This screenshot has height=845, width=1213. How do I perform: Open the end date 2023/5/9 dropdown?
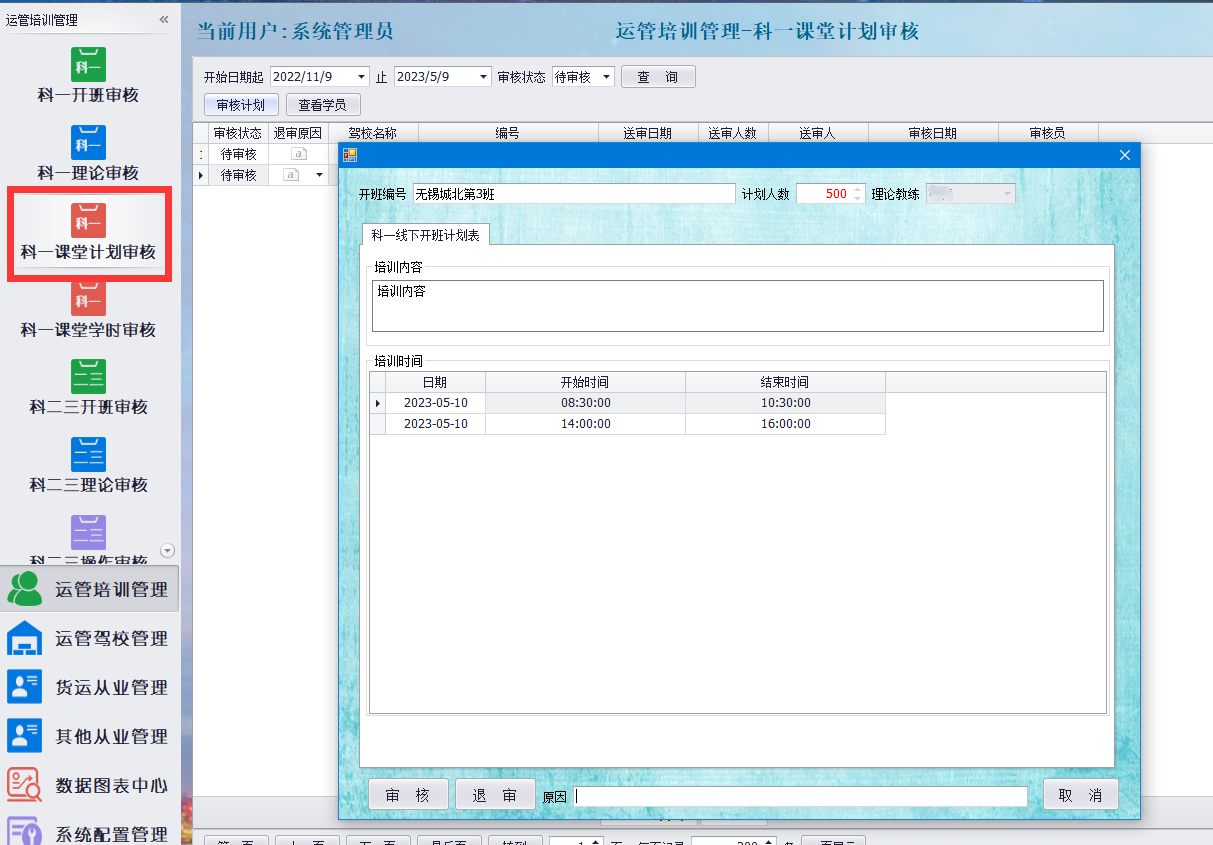pyautogui.click(x=484, y=77)
